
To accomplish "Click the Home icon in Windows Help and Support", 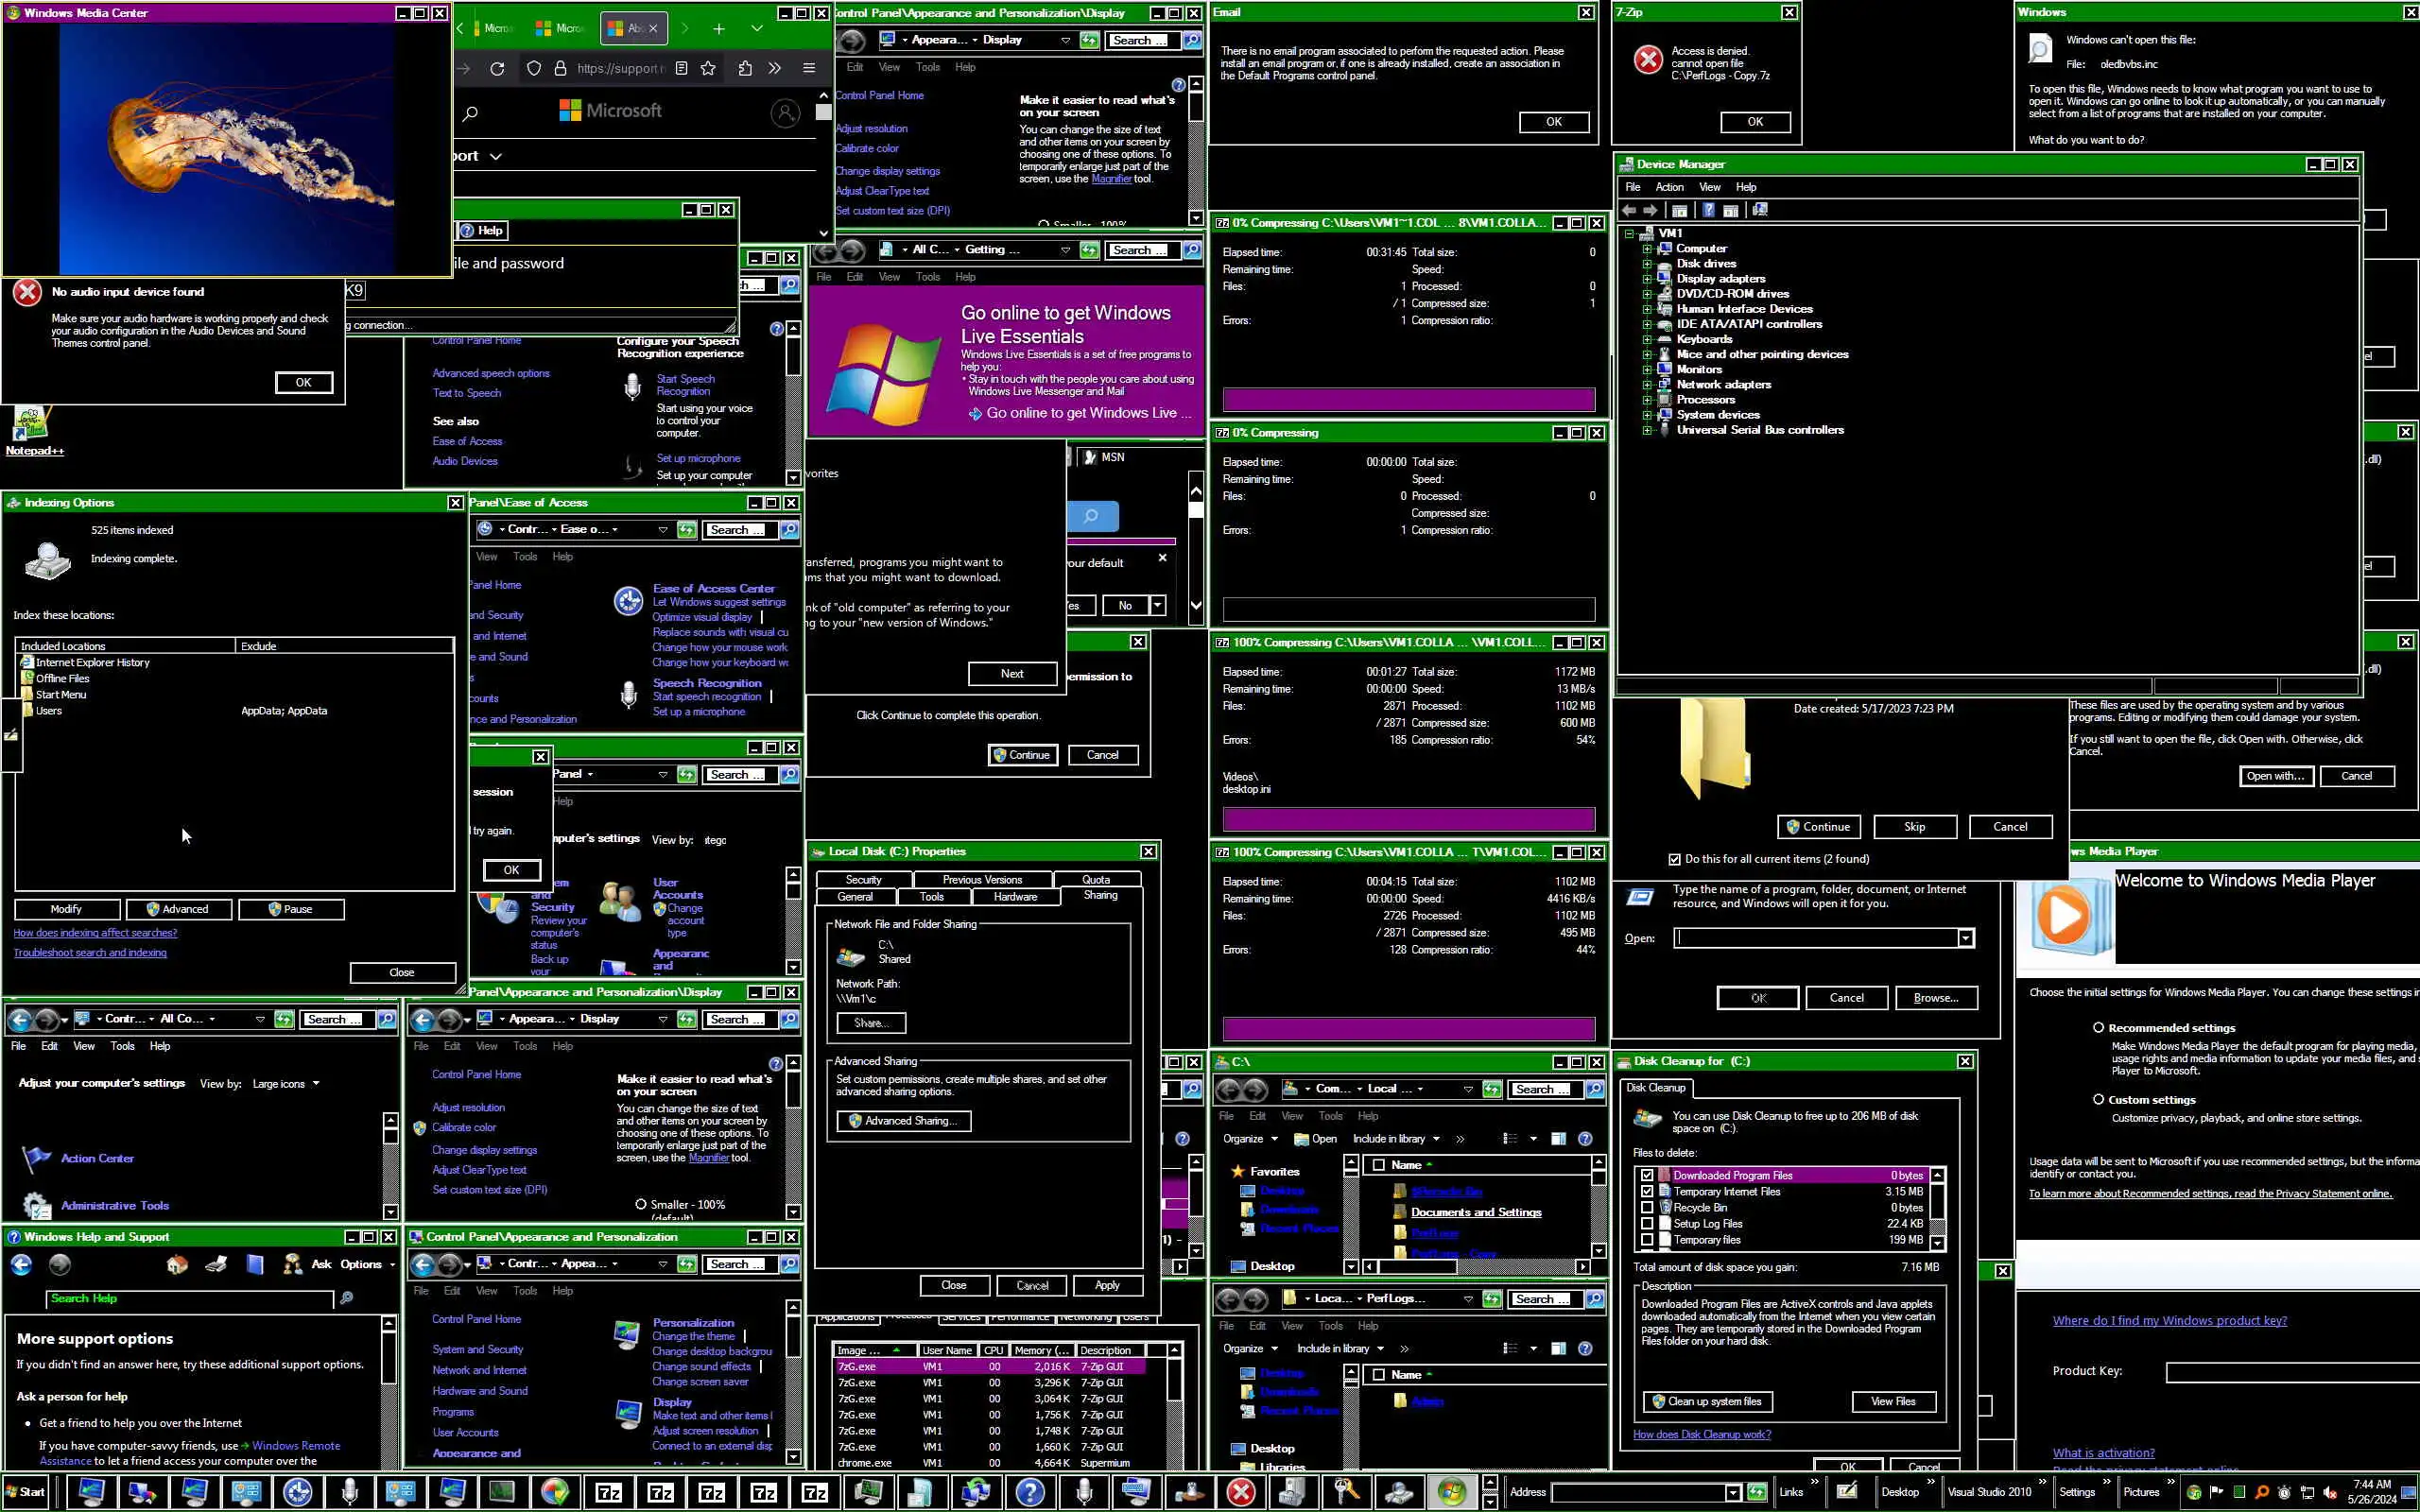I will pyautogui.click(x=177, y=1265).
